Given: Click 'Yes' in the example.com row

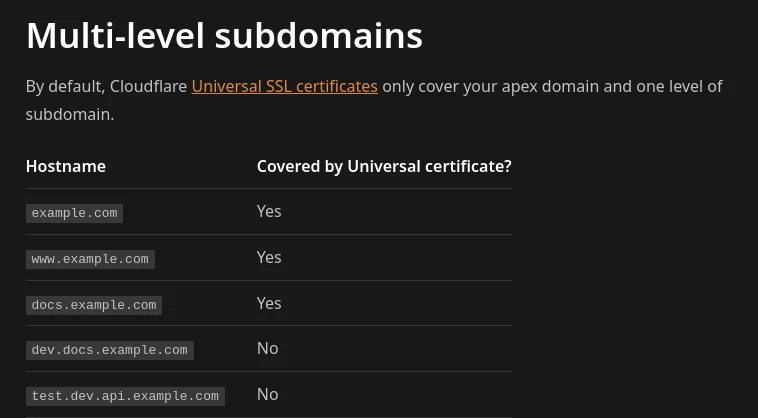Looking at the screenshot, I should click(x=269, y=211).
